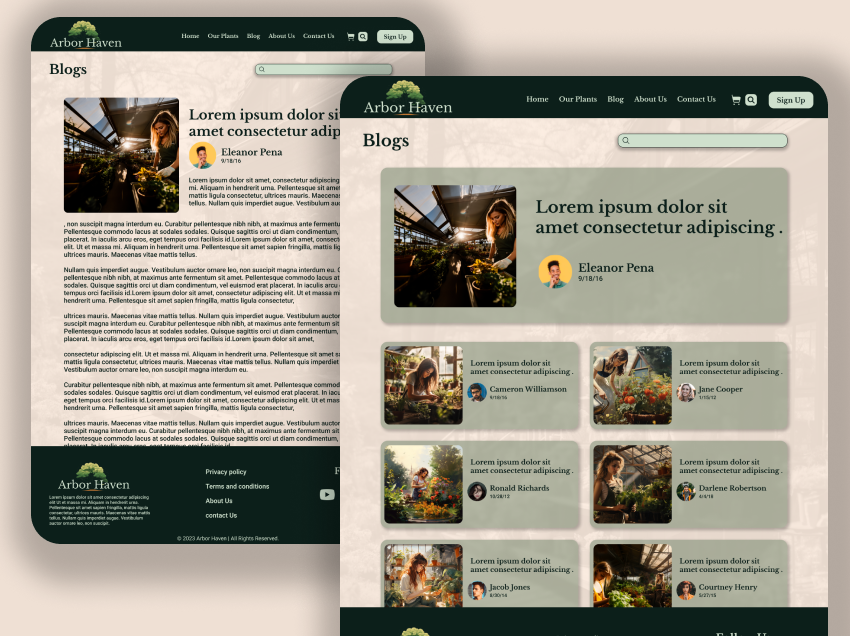Screen dimensions: 850x636
Task: Click the magnifier inside the Blogs search bar
Action: [626, 141]
